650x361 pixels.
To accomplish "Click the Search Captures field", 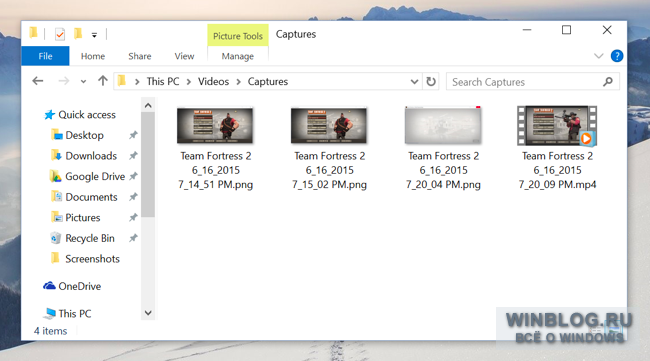I will [x=533, y=82].
